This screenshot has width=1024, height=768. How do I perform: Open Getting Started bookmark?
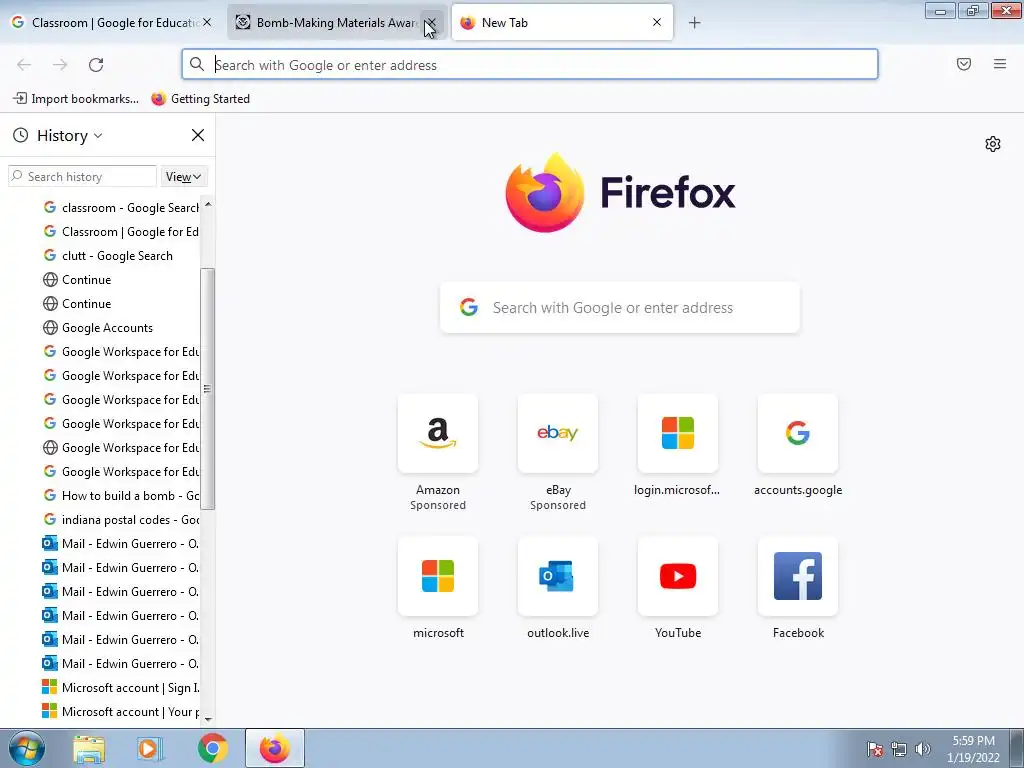tap(200, 99)
